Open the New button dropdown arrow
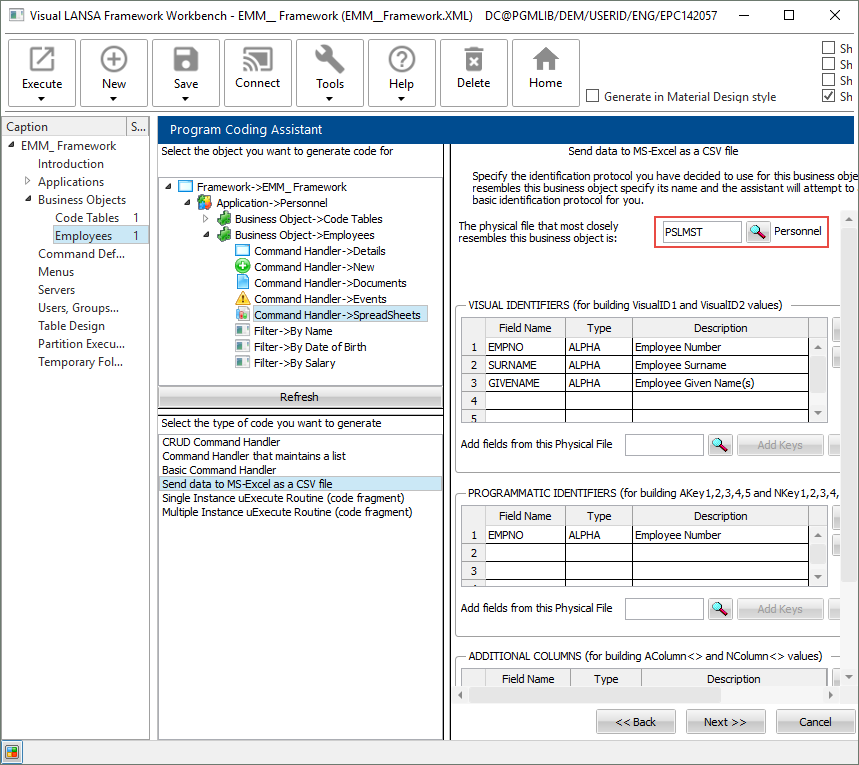The image size is (859, 765). (x=114, y=99)
